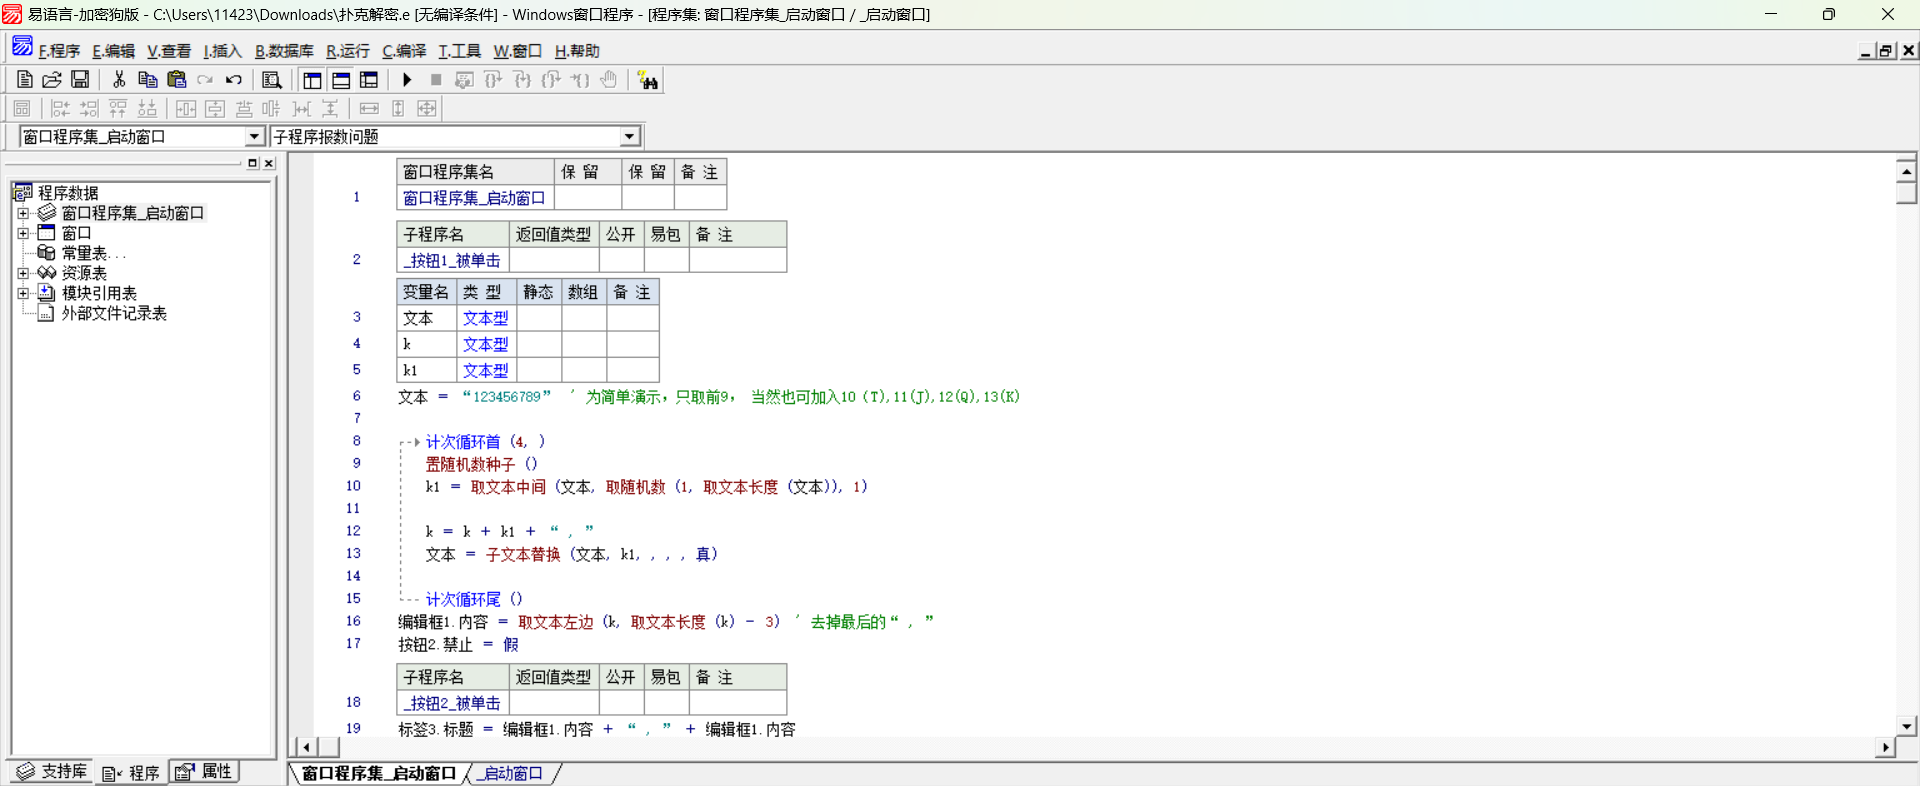
Task: Open the F.程序 menu
Action: 59,51
